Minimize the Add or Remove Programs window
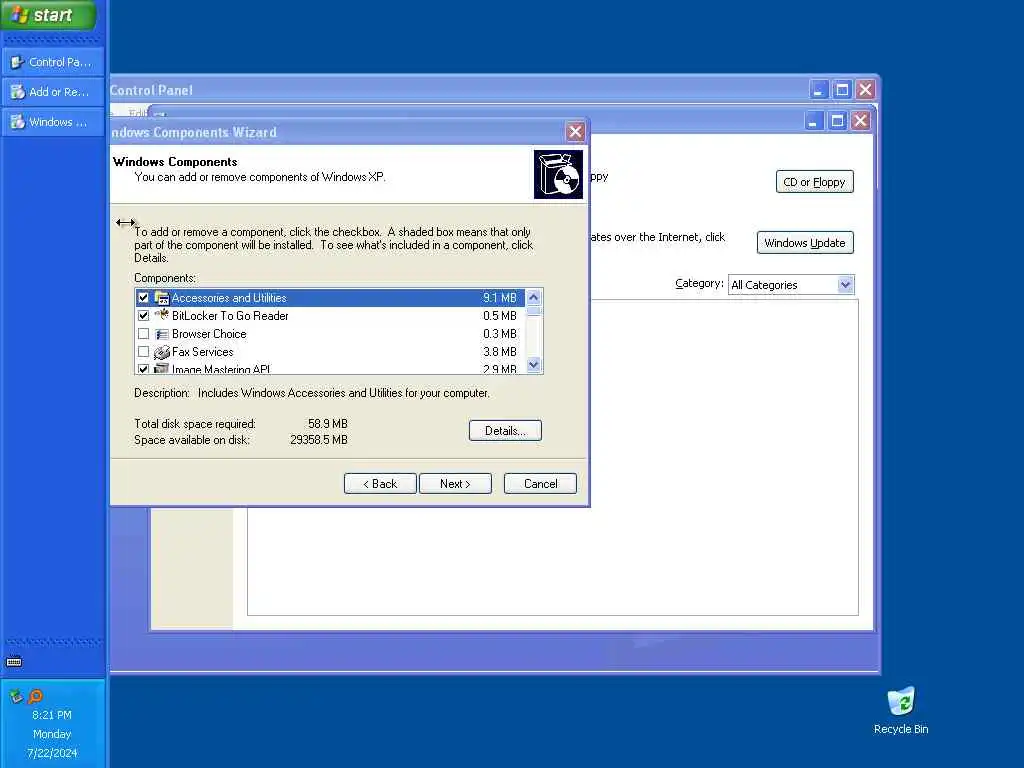 tap(814, 121)
